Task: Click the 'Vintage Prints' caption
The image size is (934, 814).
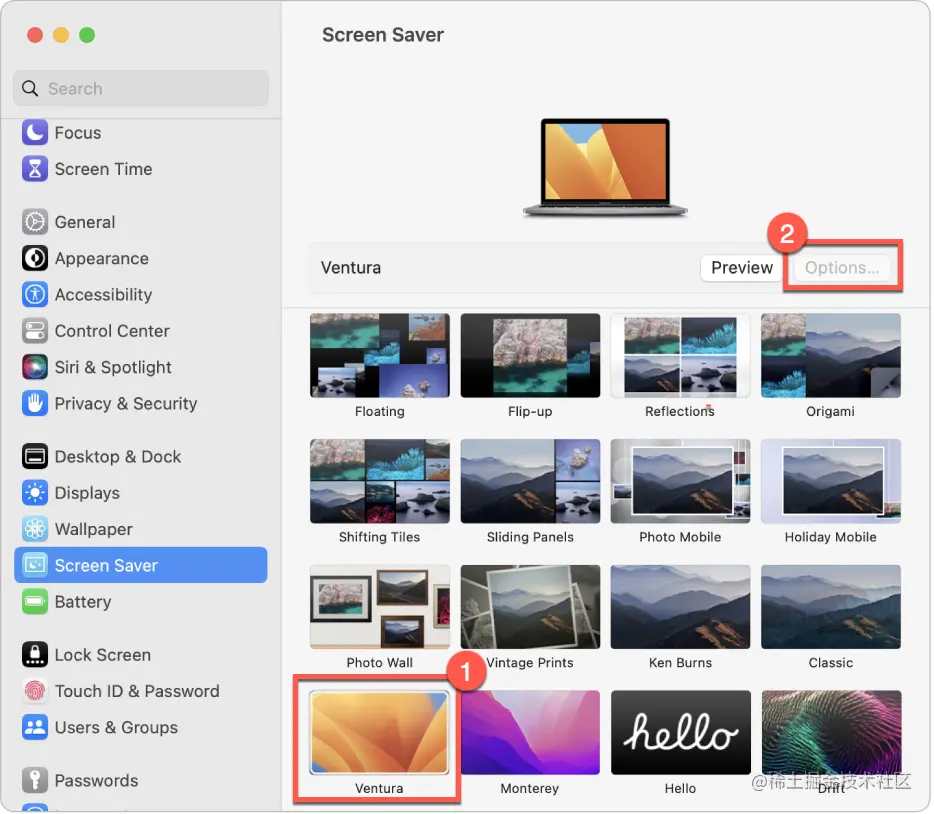Action: pos(530,663)
